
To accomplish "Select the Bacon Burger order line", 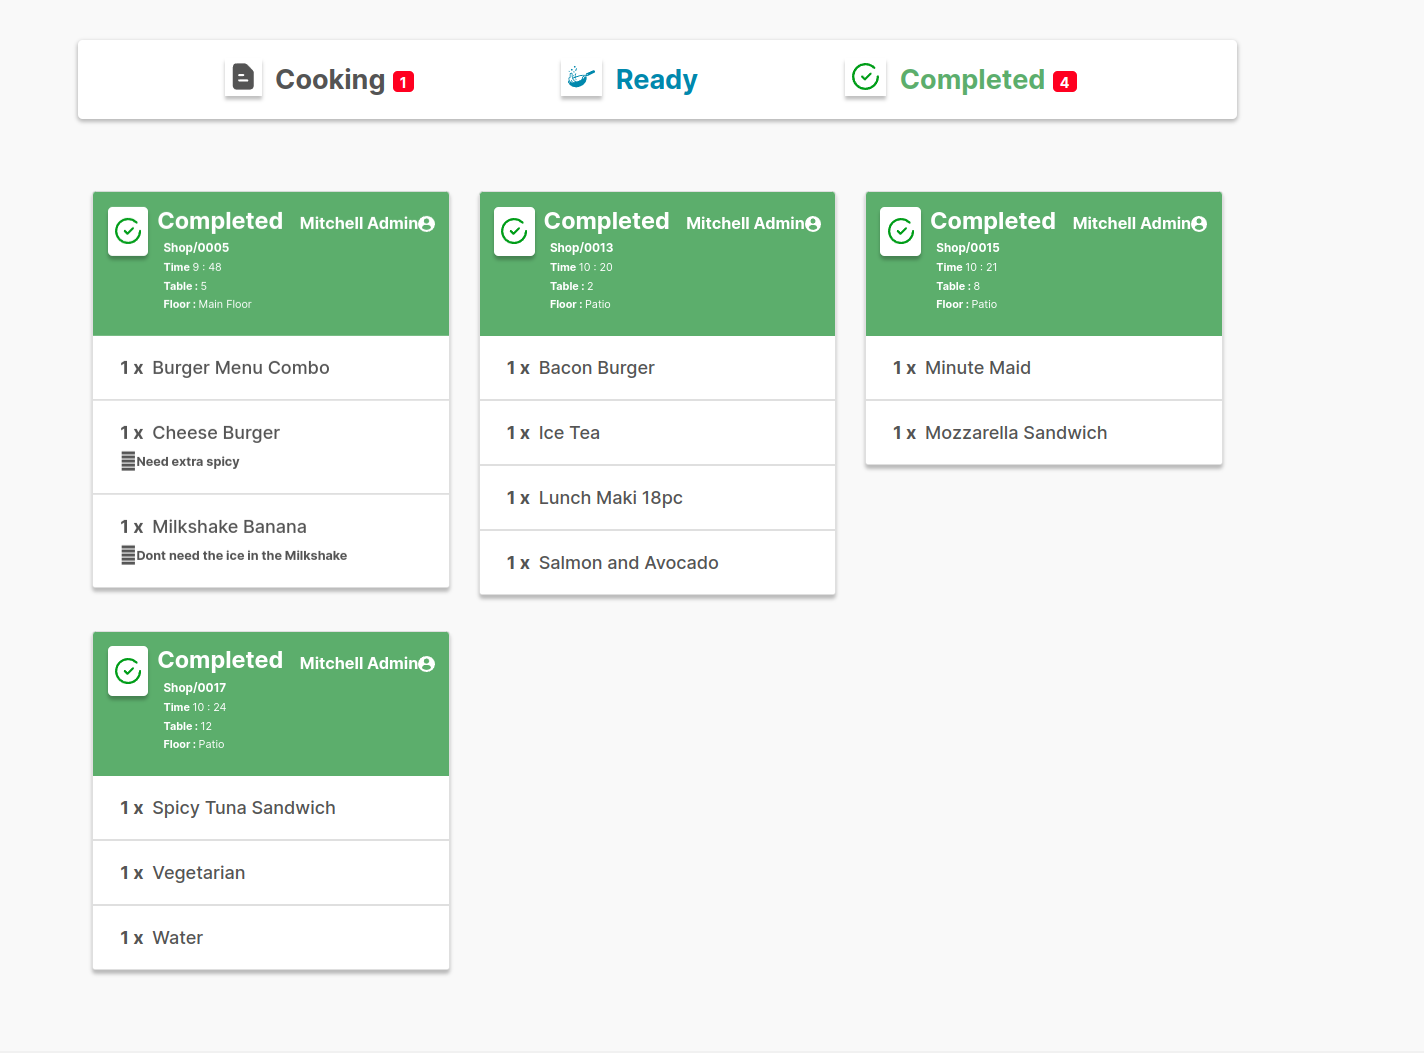I will click(x=657, y=368).
